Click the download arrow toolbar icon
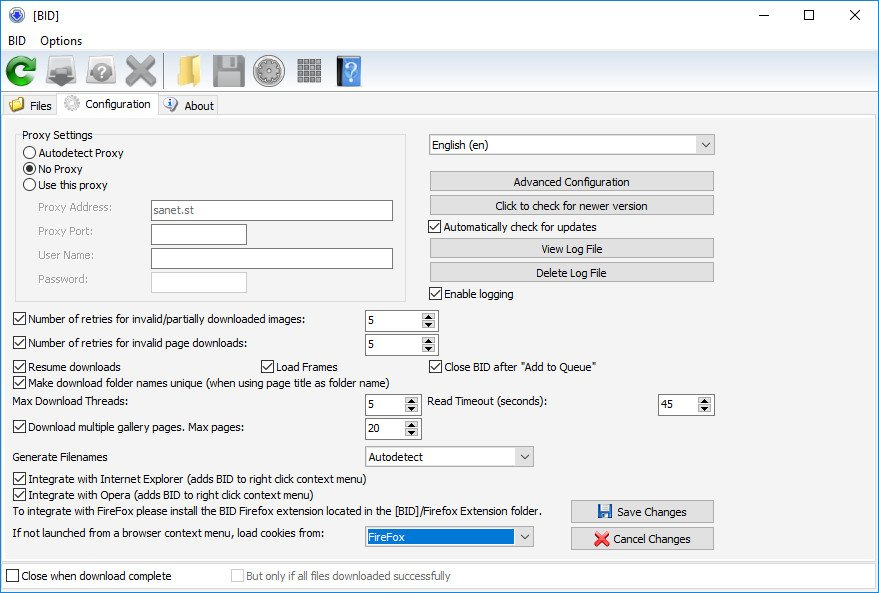Image resolution: width=879 pixels, height=593 pixels. 60,70
